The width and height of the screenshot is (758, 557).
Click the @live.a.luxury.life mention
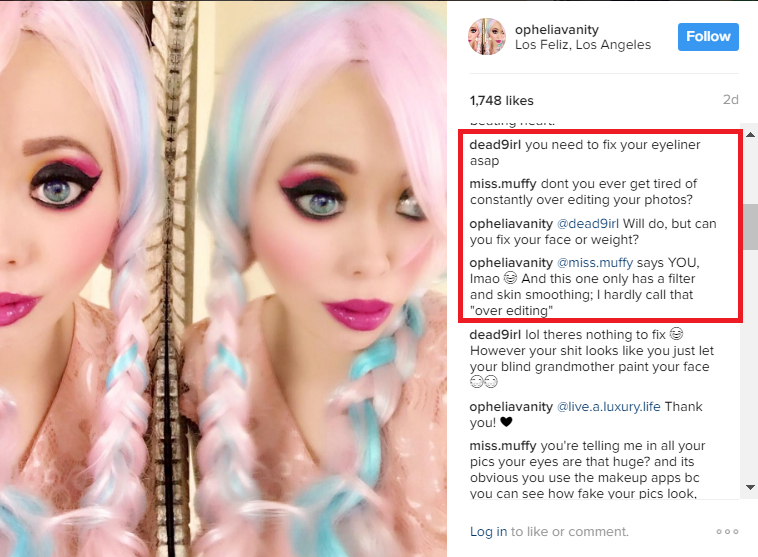click(x=609, y=407)
